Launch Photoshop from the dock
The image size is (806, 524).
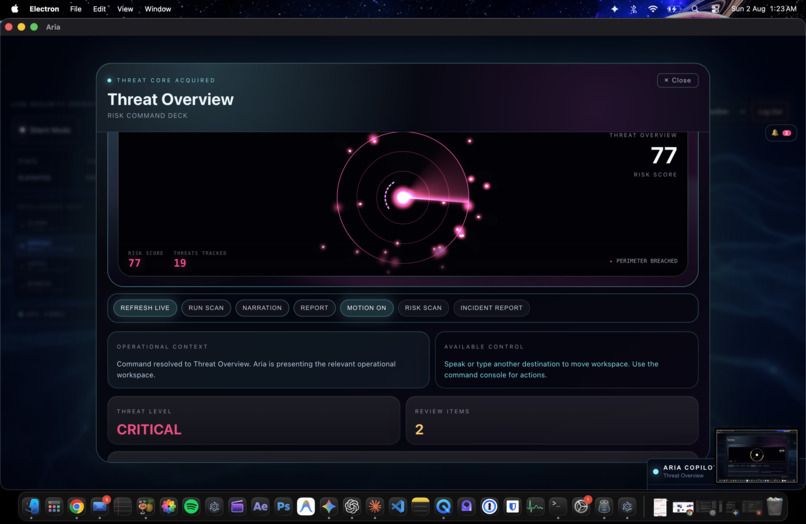click(283, 507)
